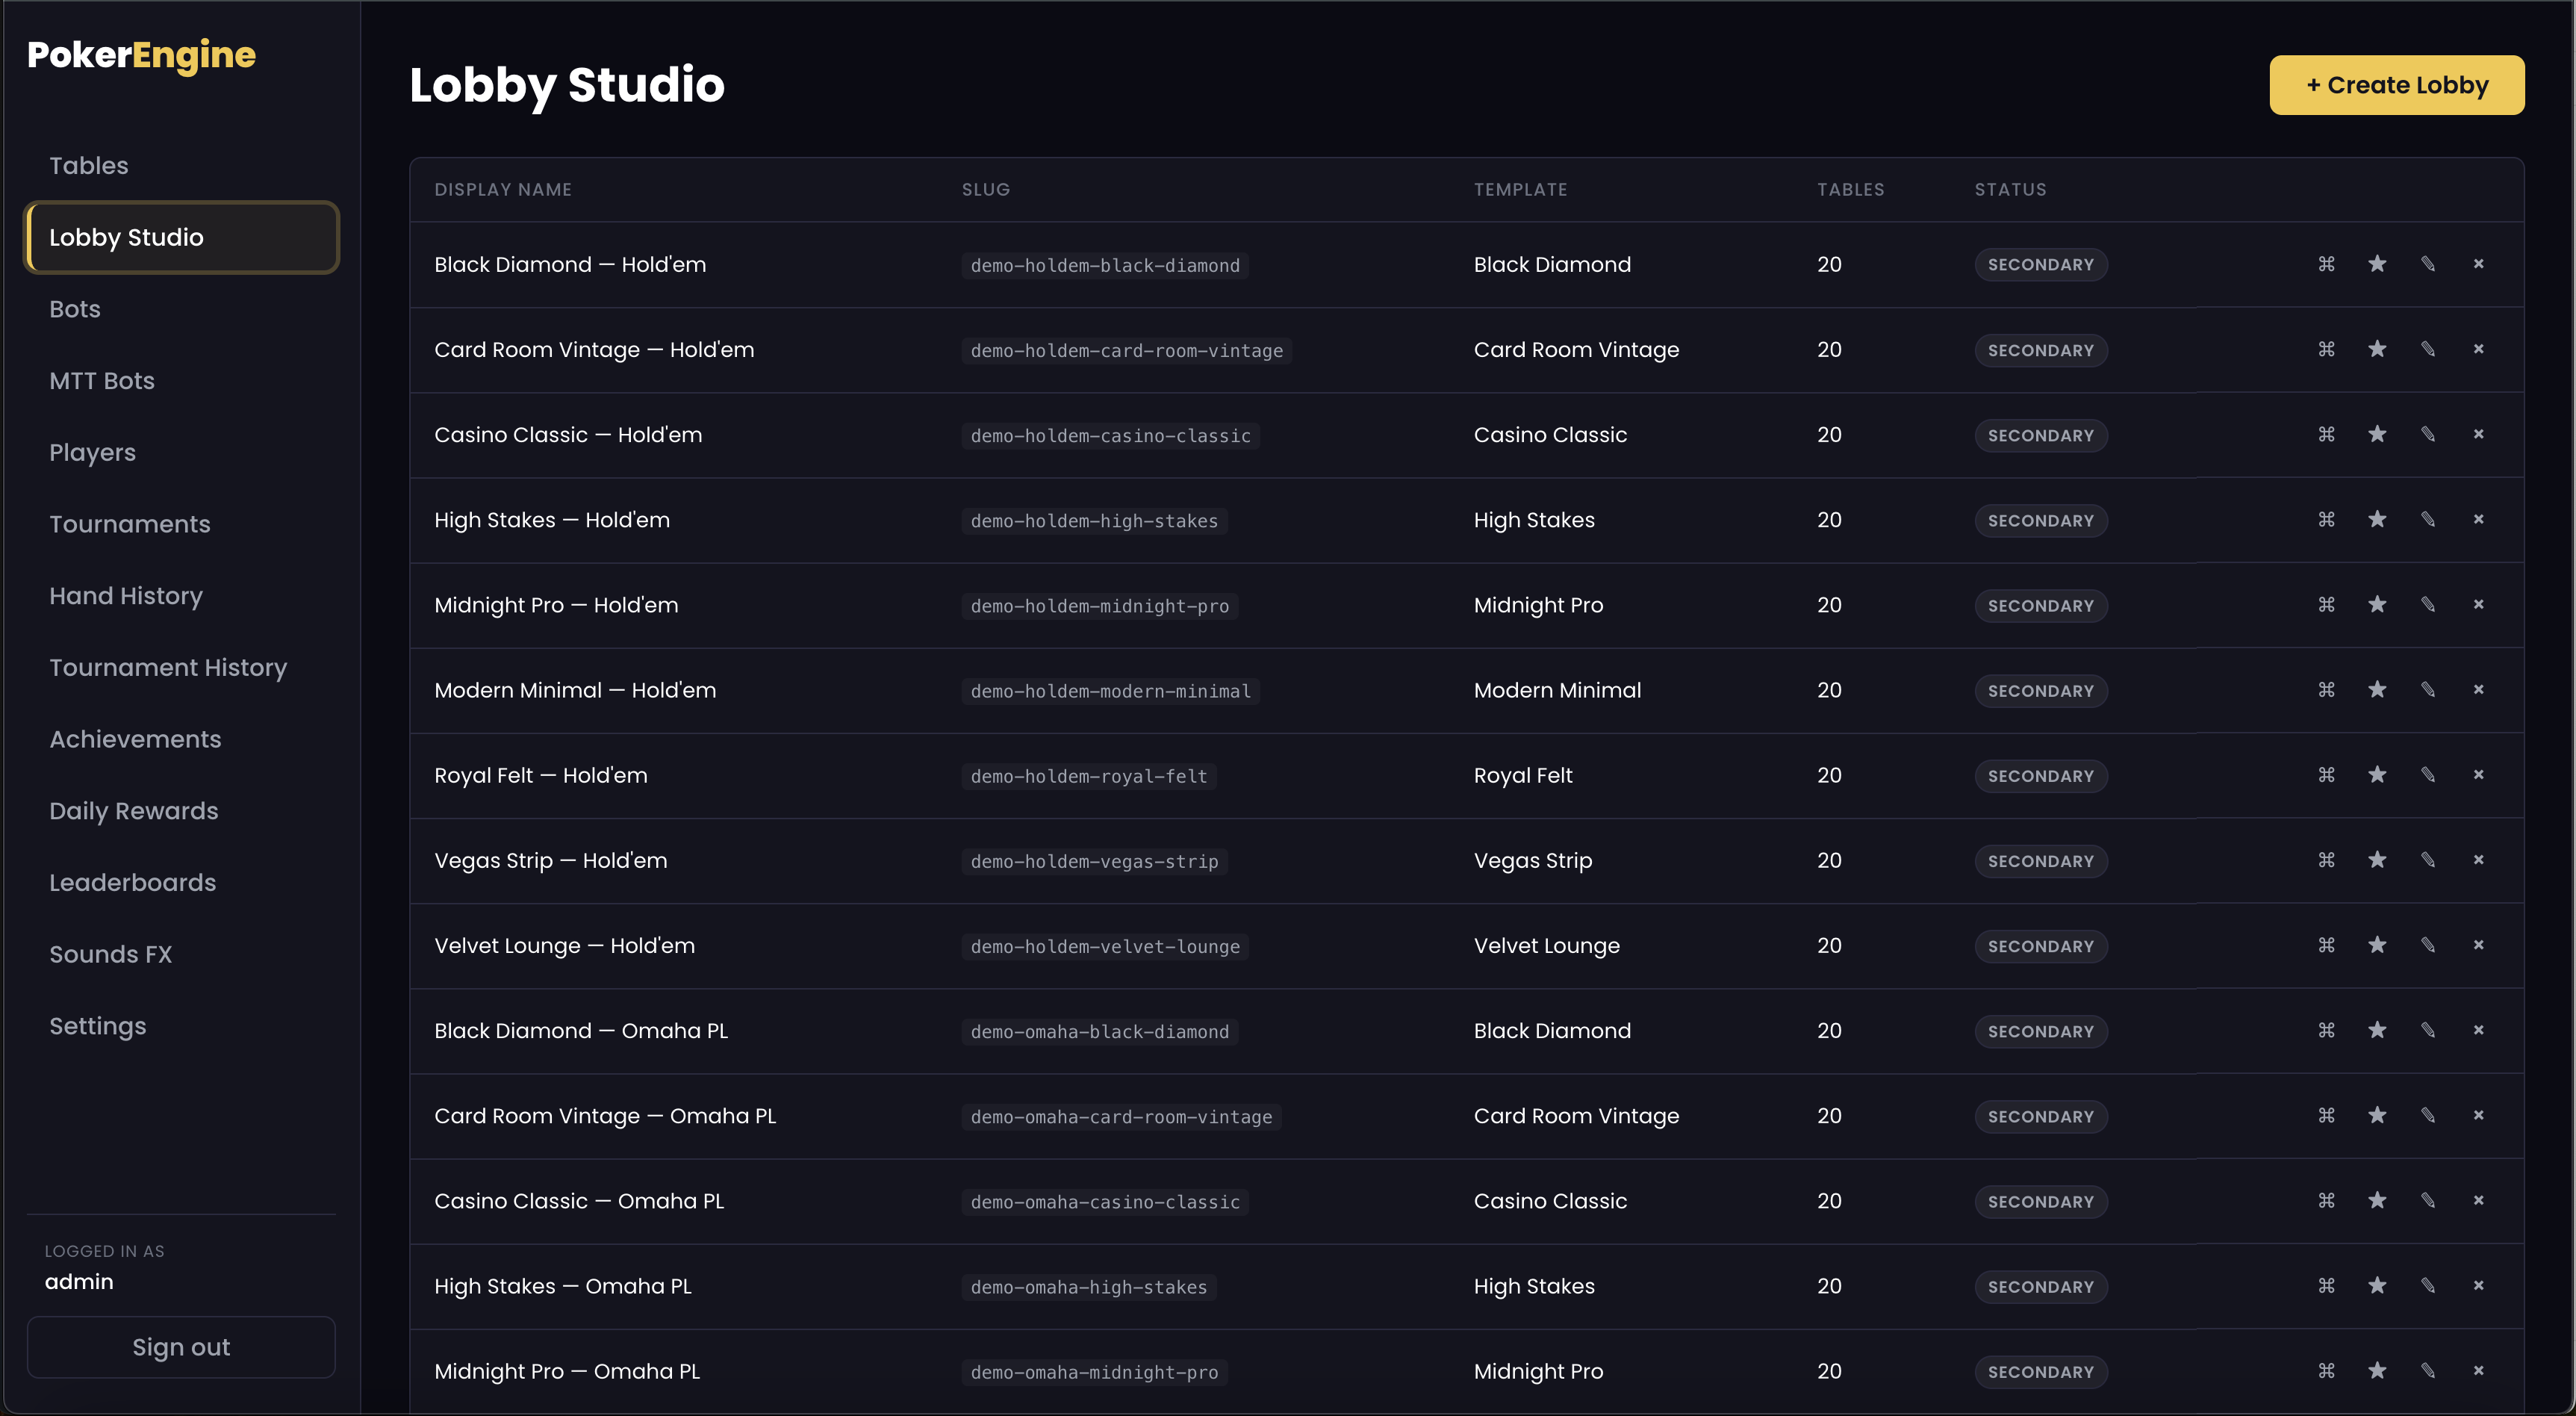Click demo-omaha-midnight-pro slug text
The width and height of the screenshot is (2576, 1416).
click(1094, 1372)
